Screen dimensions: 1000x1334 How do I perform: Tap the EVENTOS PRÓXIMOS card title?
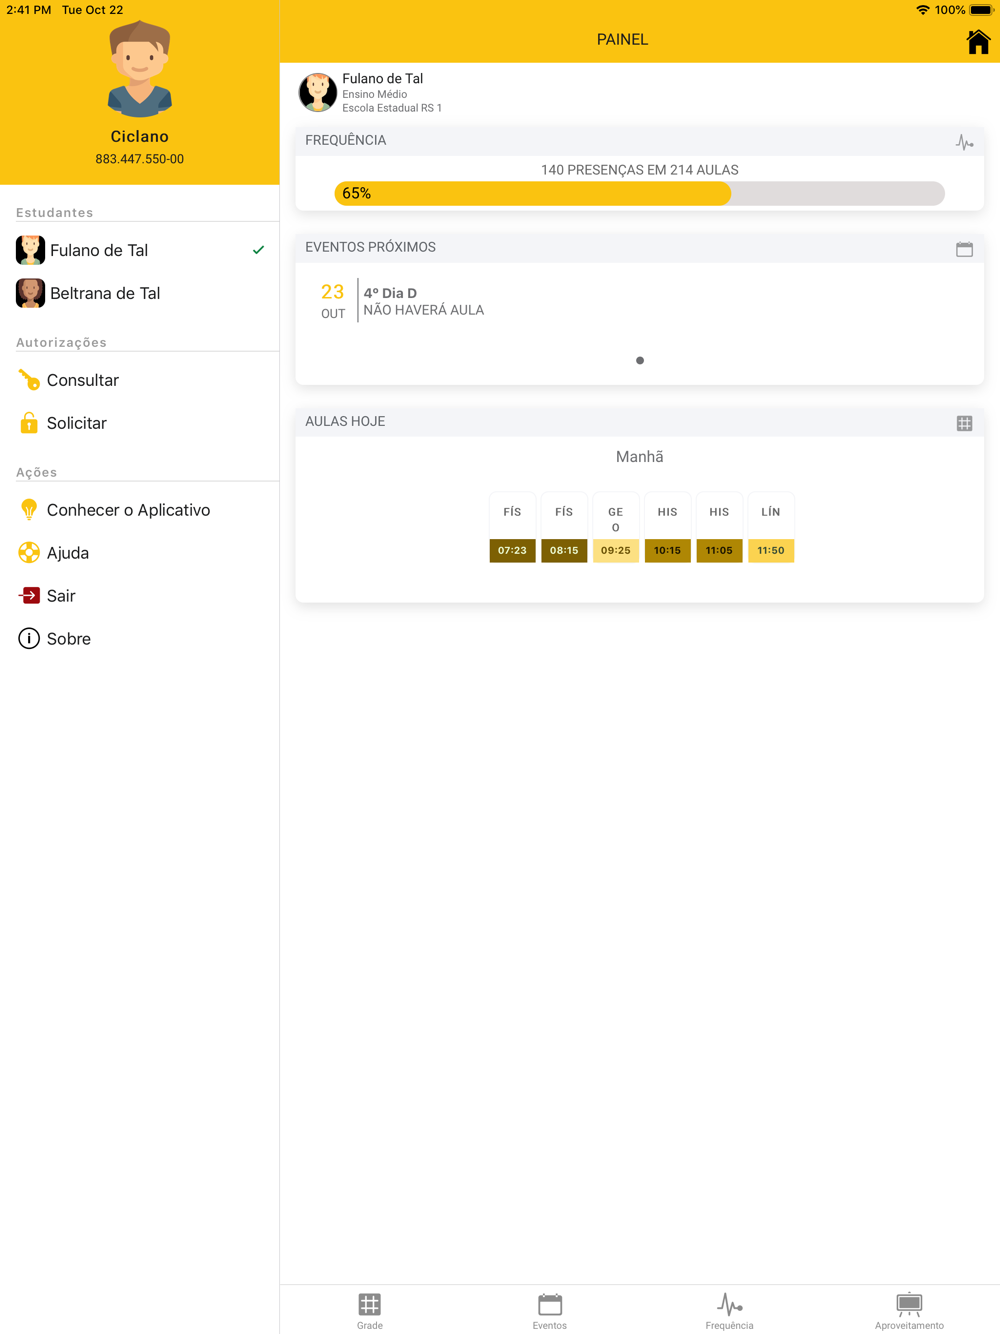coord(370,247)
